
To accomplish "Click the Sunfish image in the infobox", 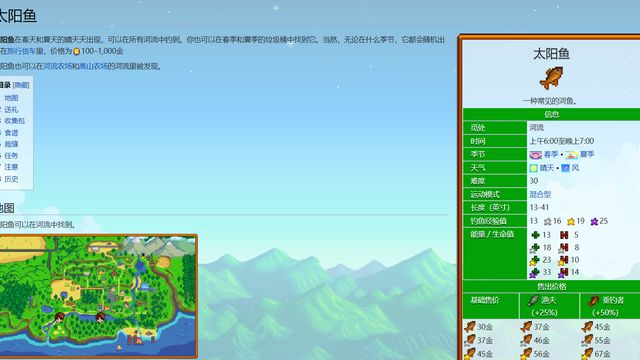I will pos(551,78).
